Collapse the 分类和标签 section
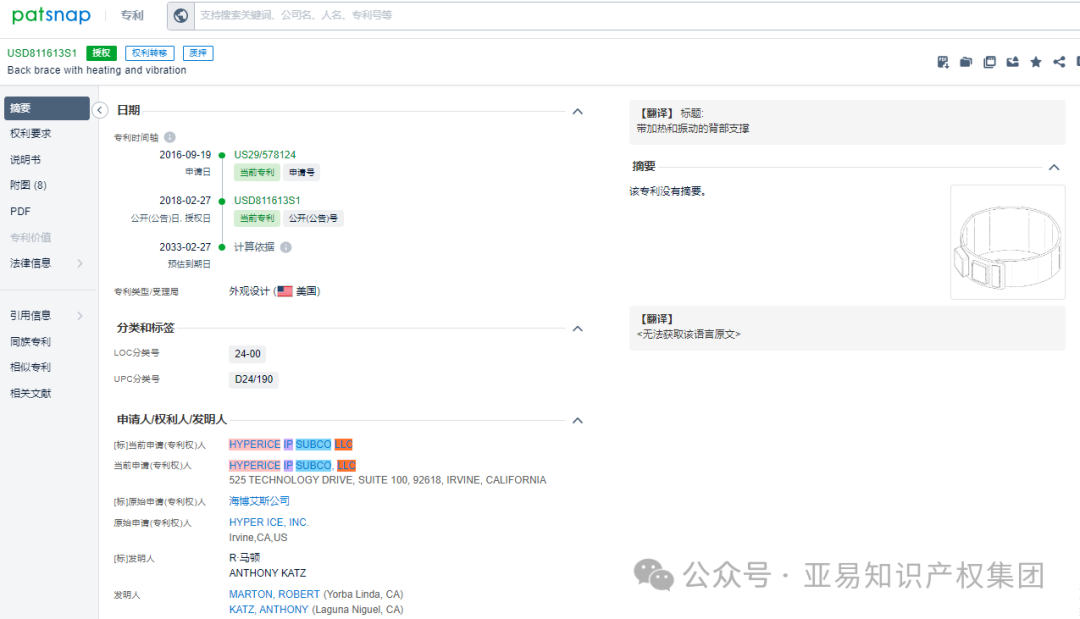The image size is (1080, 619). tap(577, 328)
